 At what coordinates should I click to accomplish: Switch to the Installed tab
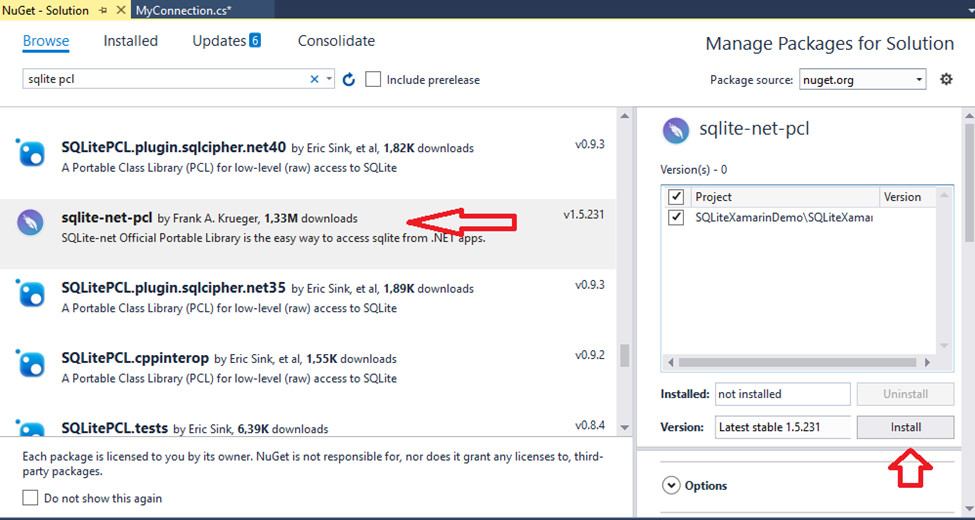(x=131, y=41)
